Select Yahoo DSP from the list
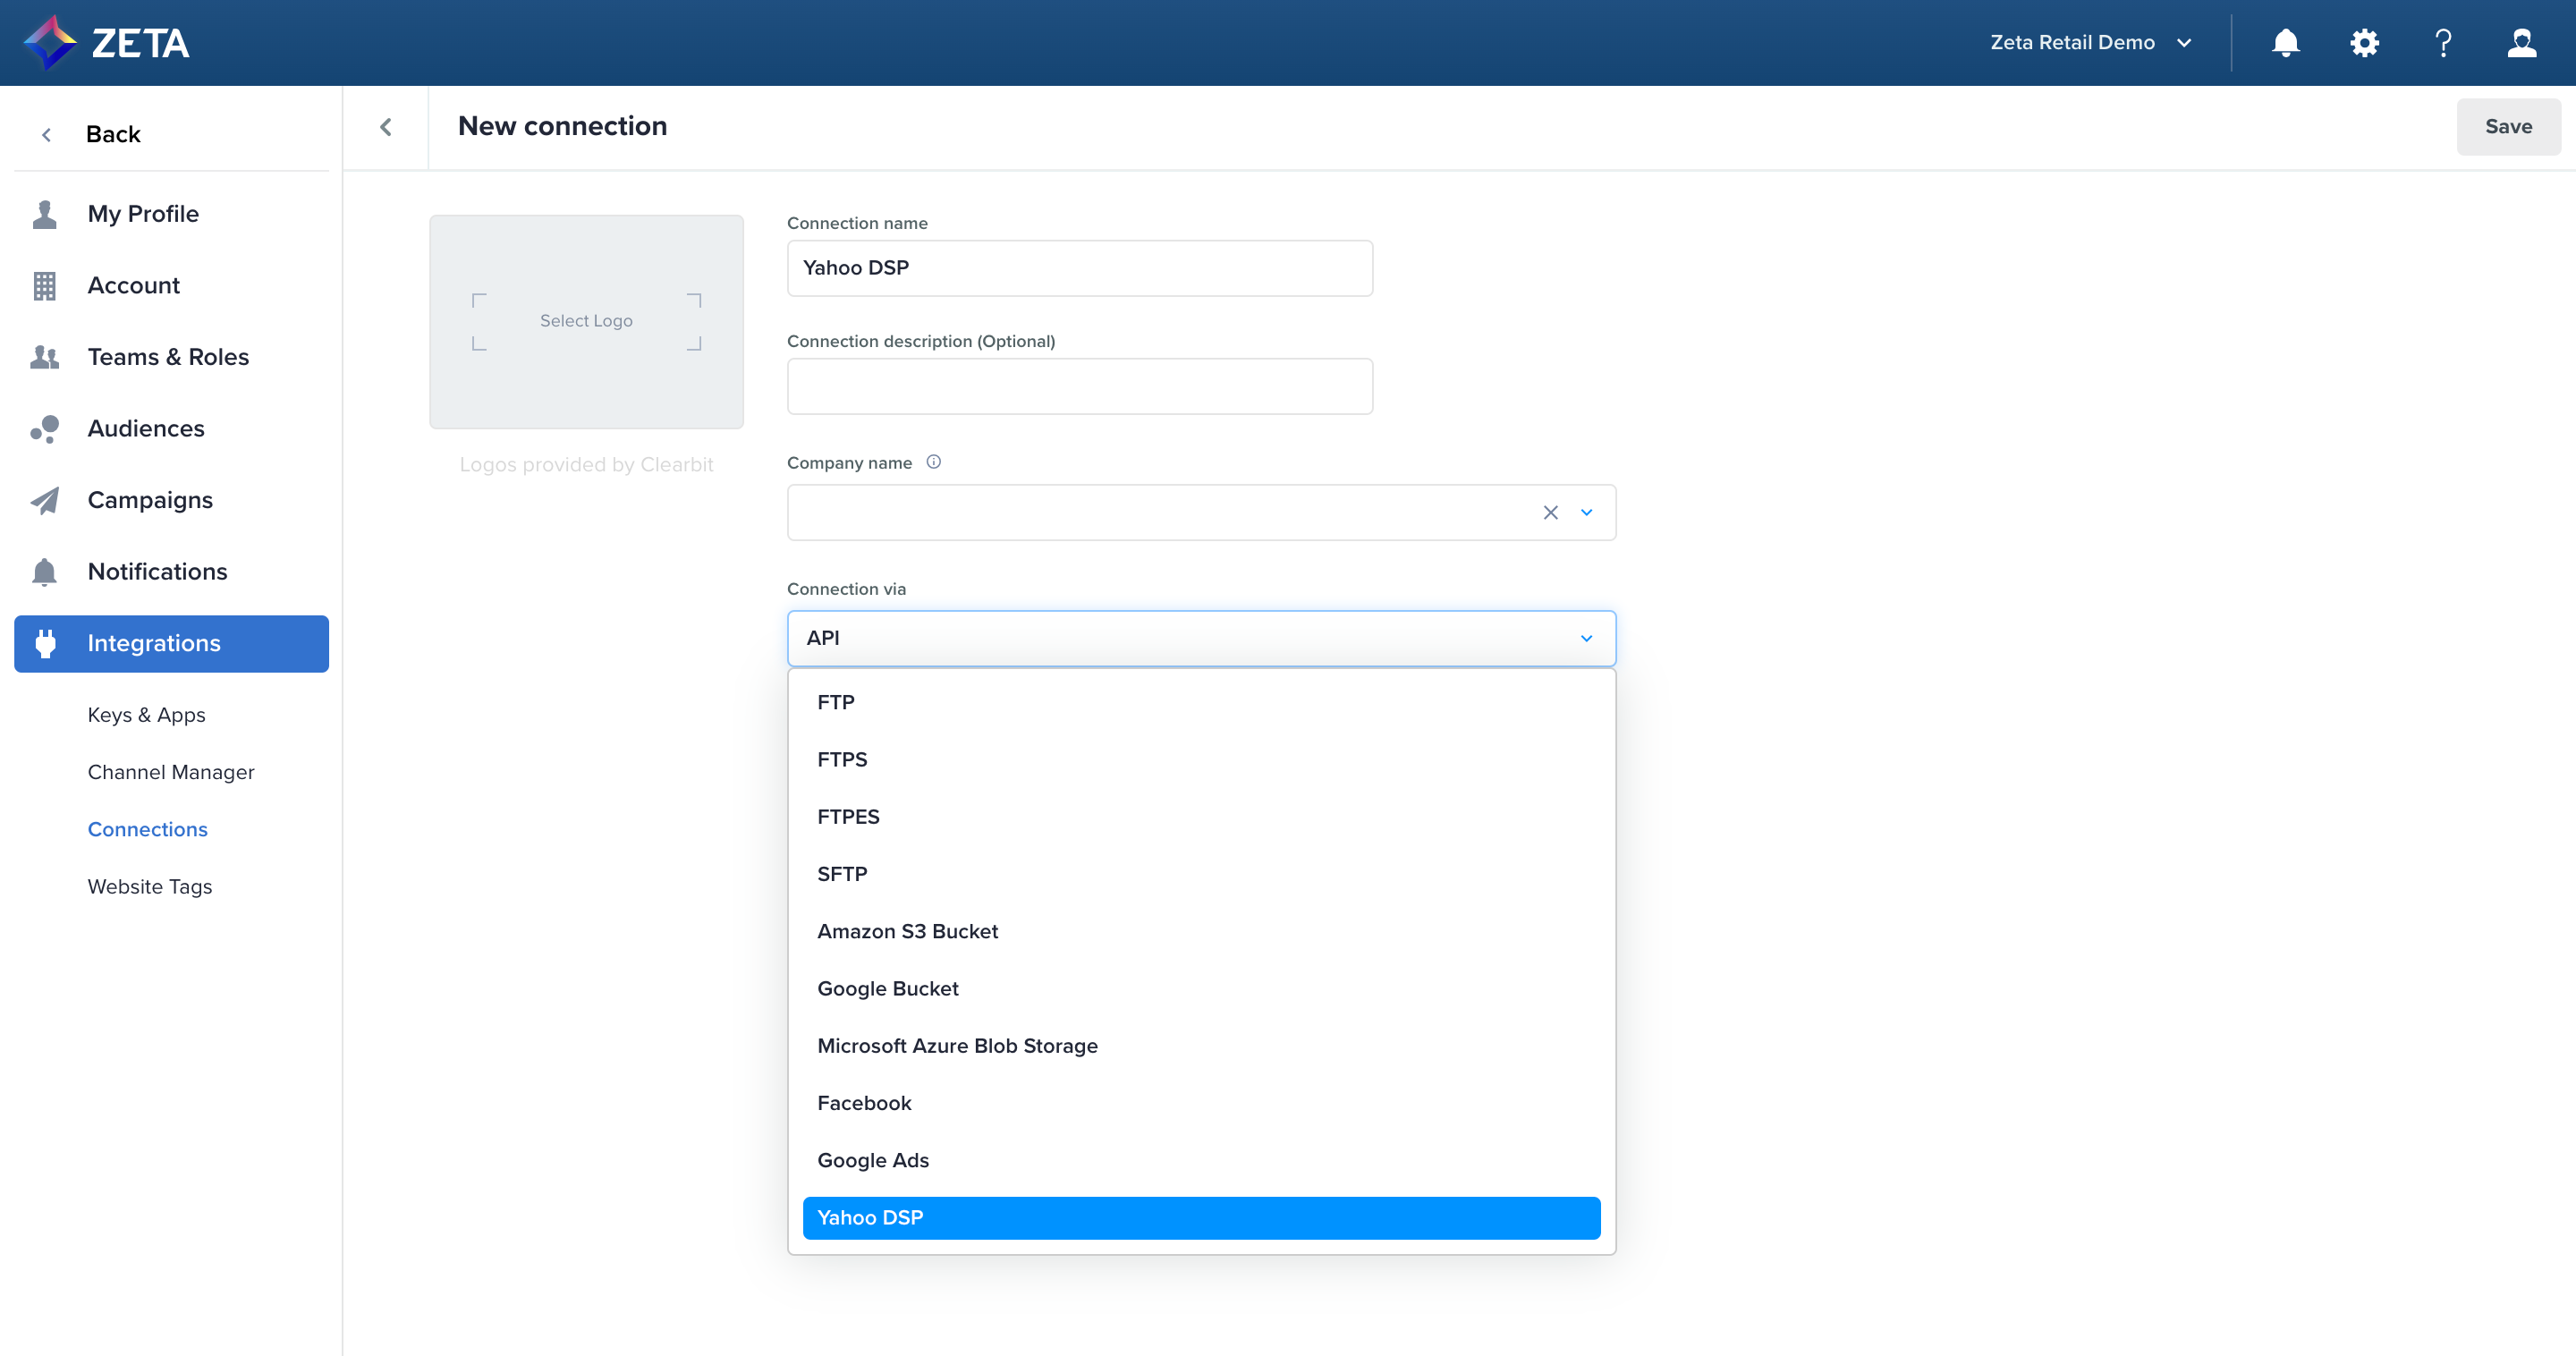 click(x=1200, y=1218)
